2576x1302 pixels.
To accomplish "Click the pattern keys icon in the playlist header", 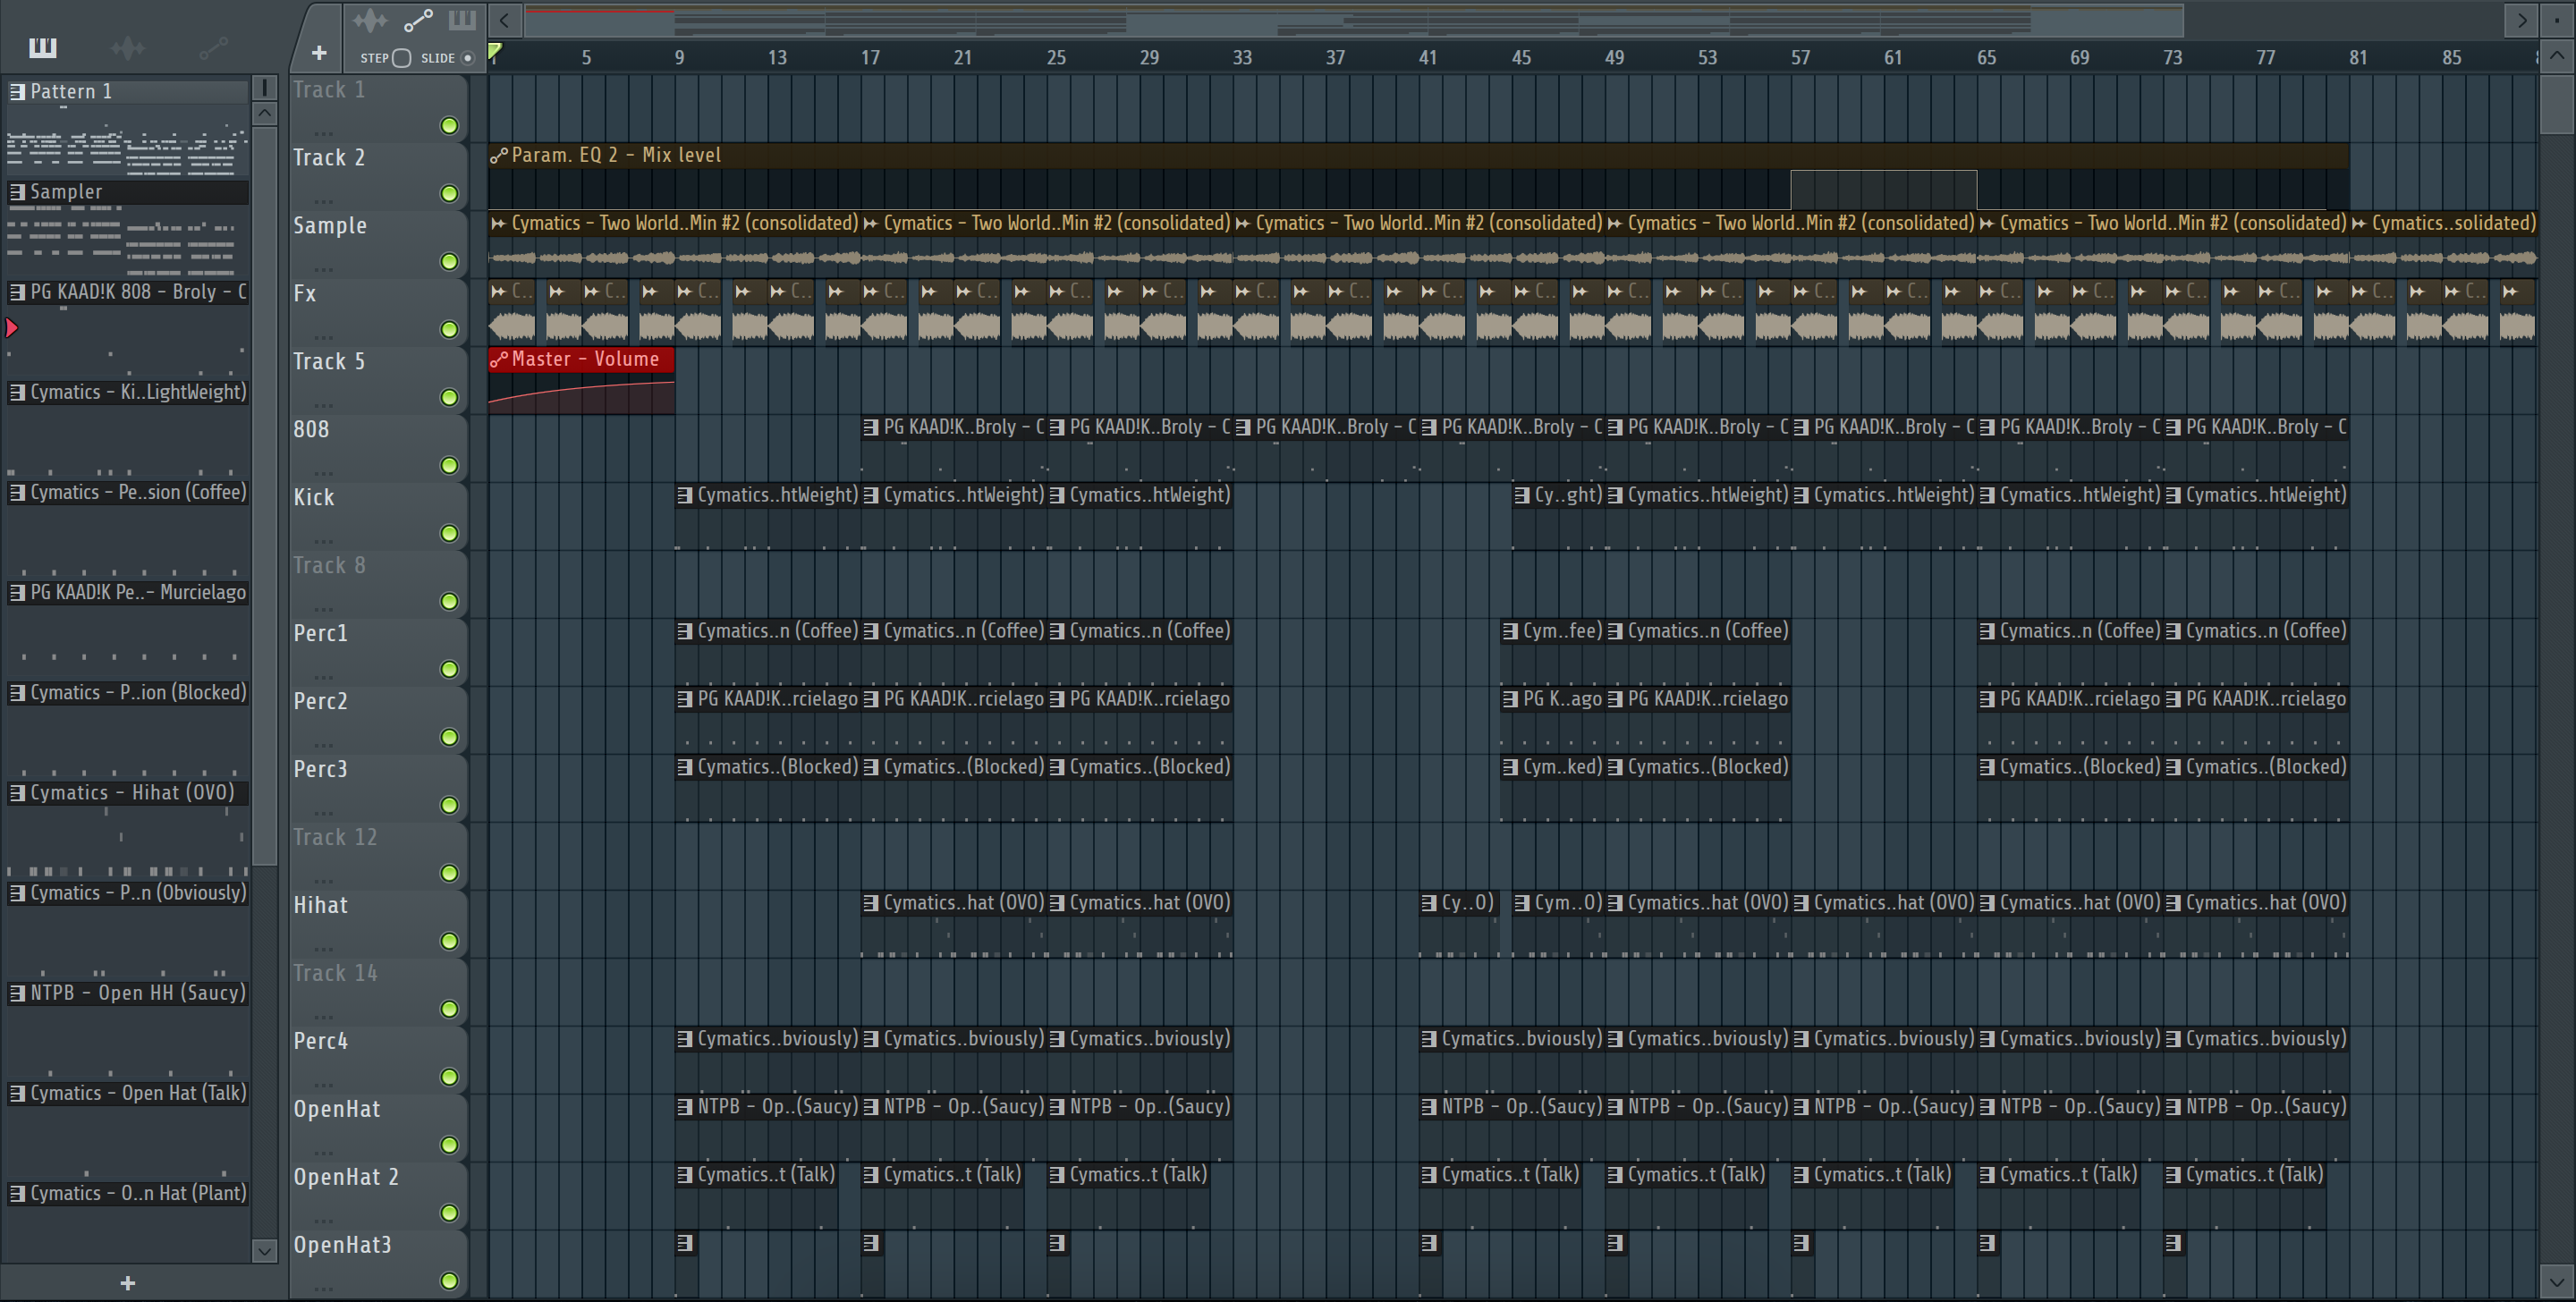I will click(x=462, y=20).
